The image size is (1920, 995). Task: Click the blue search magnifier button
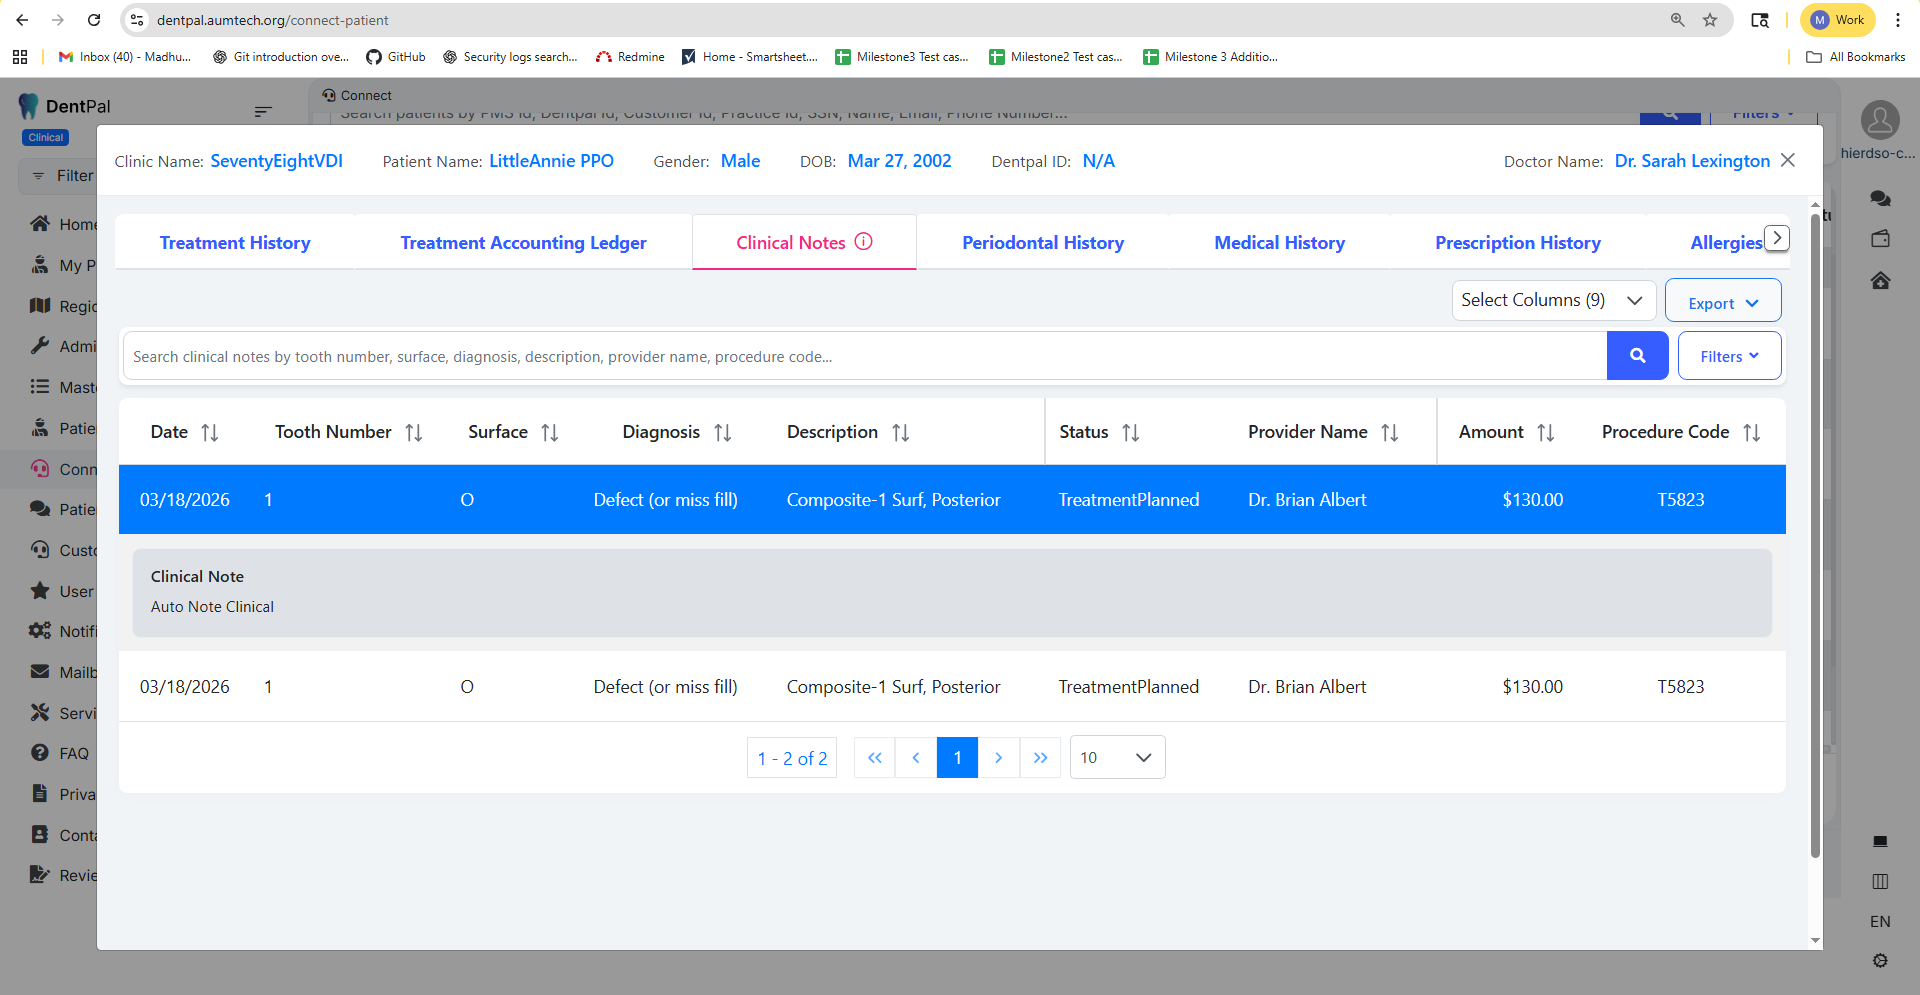point(1637,356)
